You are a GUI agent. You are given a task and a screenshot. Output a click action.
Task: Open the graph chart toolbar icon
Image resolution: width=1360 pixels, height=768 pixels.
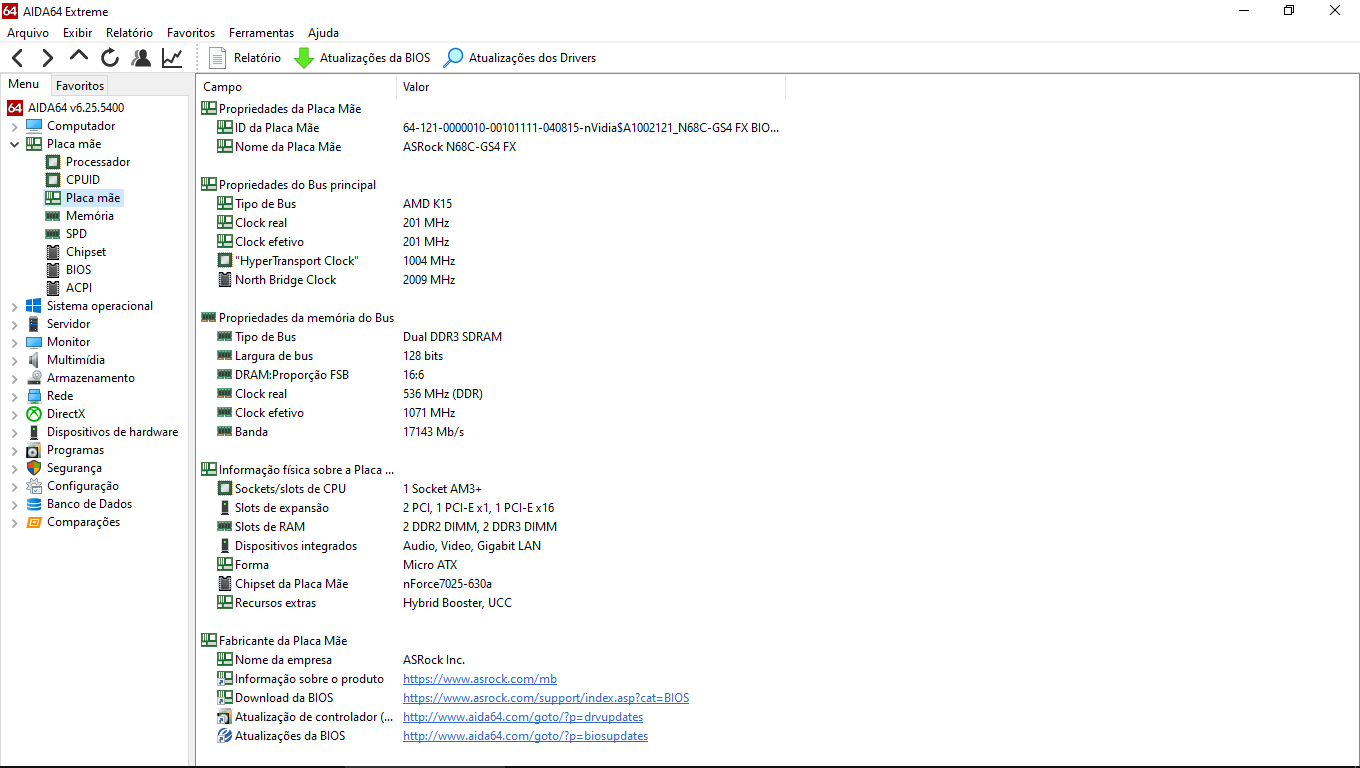click(172, 58)
